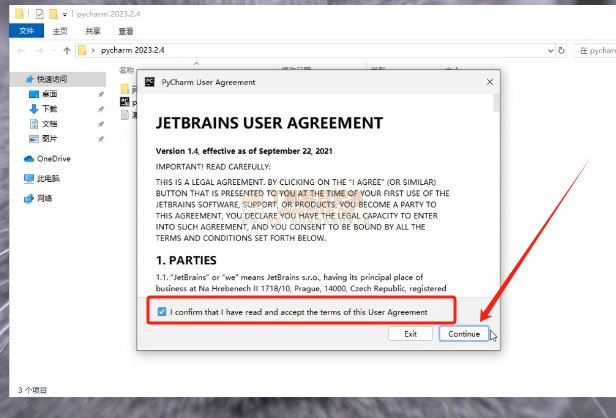
Task: Click the pin icon next to 桌面
Action: click(101, 94)
